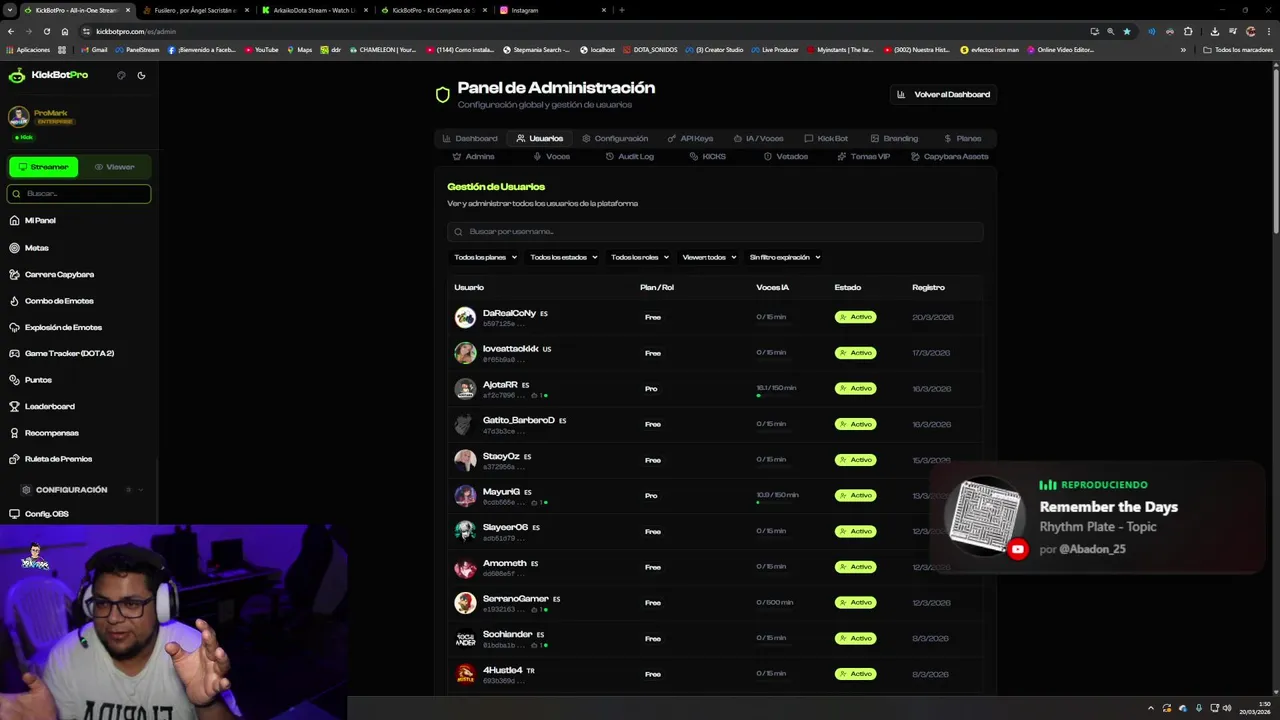Open Carrera Capybara in sidebar
This screenshot has width=1280, height=720.
click(x=59, y=274)
